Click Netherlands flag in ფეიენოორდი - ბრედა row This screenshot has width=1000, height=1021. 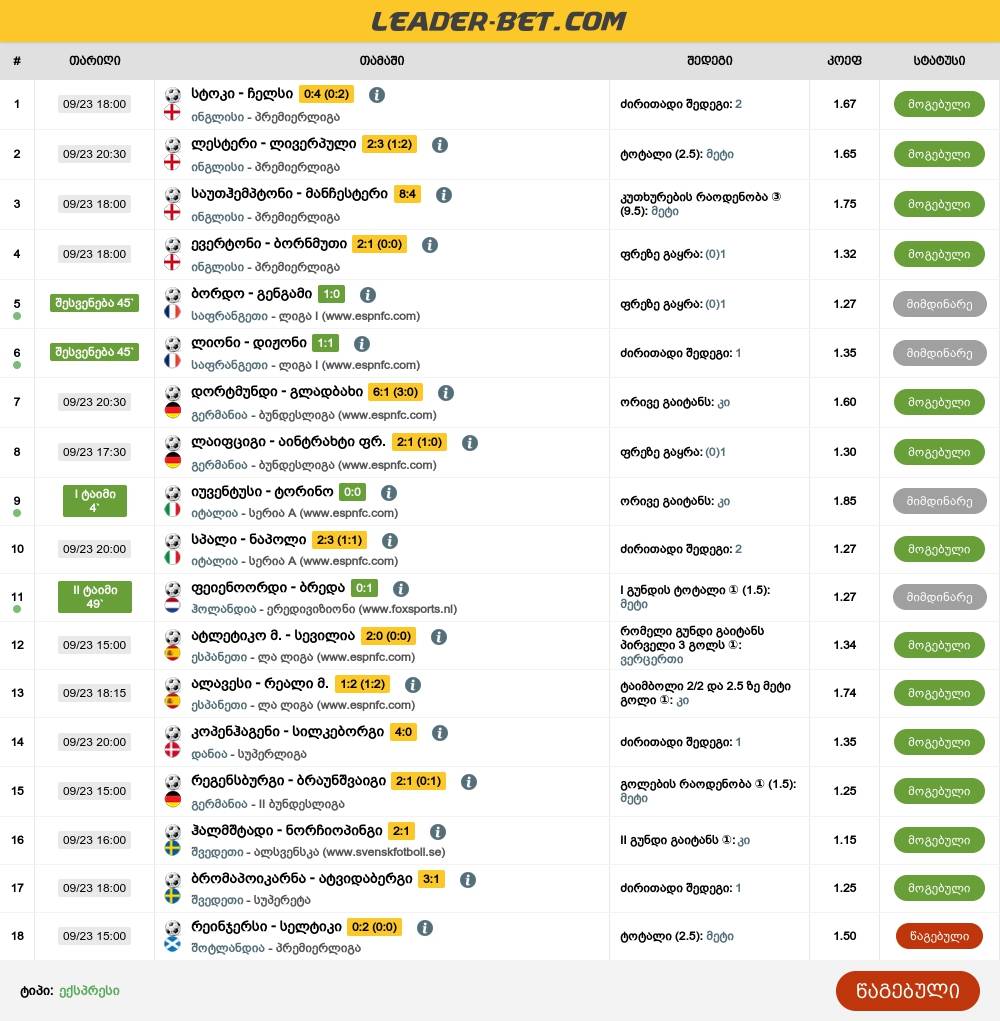point(172,606)
